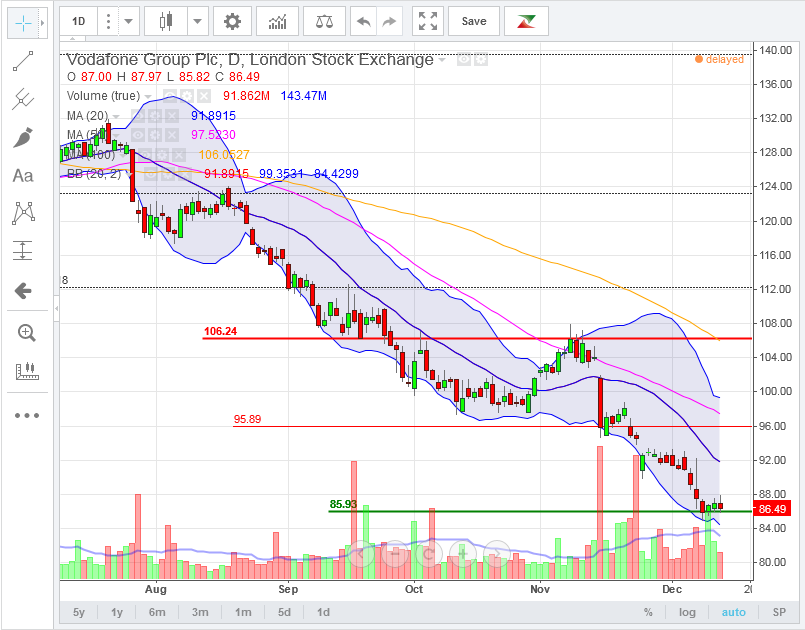Click the 86.49 current price label
This screenshot has width=805, height=630.
click(772, 509)
